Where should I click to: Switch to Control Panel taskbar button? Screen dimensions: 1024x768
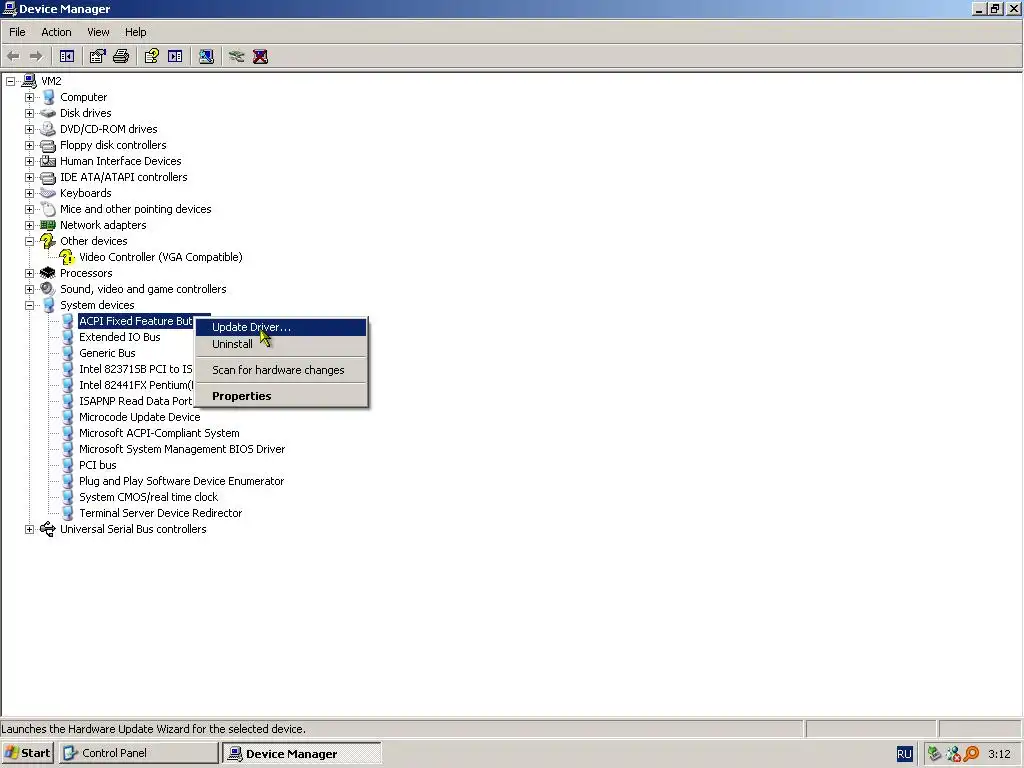point(138,753)
